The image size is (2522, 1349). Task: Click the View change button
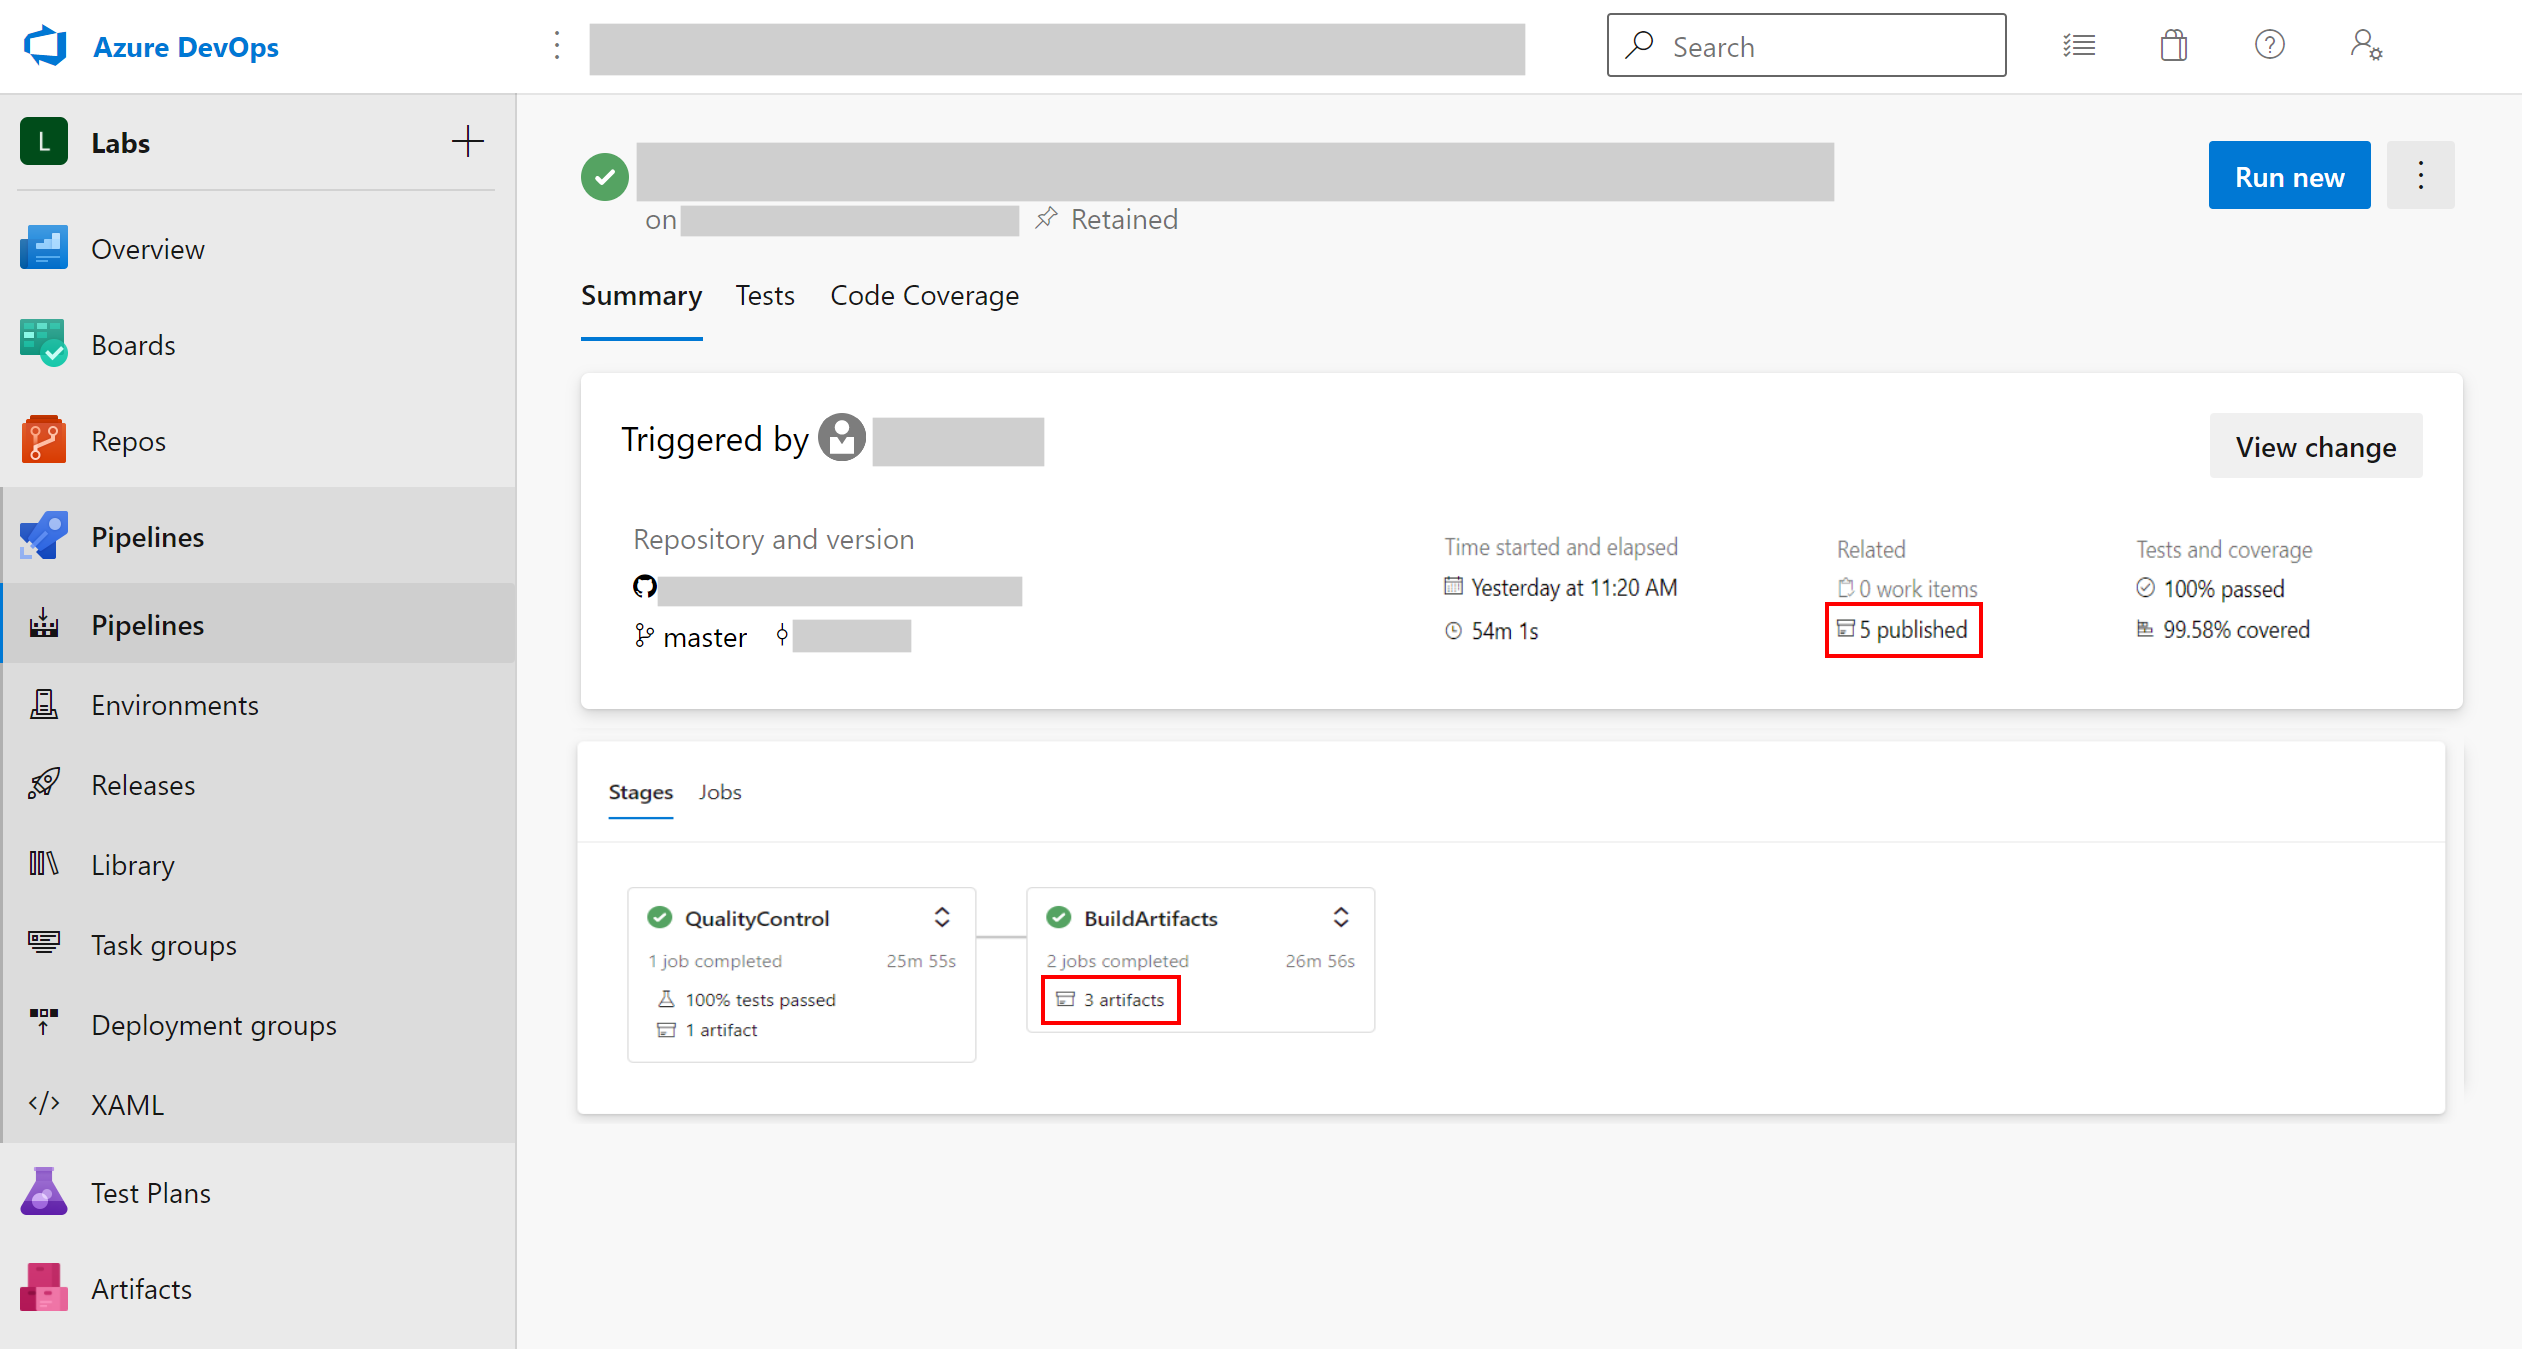click(x=2316, y=446)
